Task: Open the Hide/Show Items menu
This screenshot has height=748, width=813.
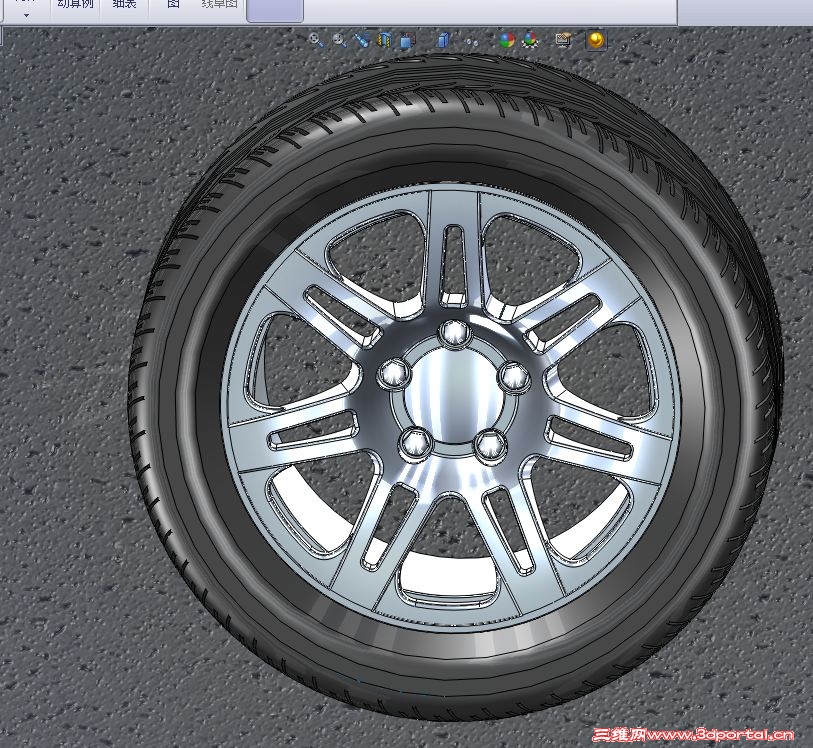Action: (x=472, y=41)
